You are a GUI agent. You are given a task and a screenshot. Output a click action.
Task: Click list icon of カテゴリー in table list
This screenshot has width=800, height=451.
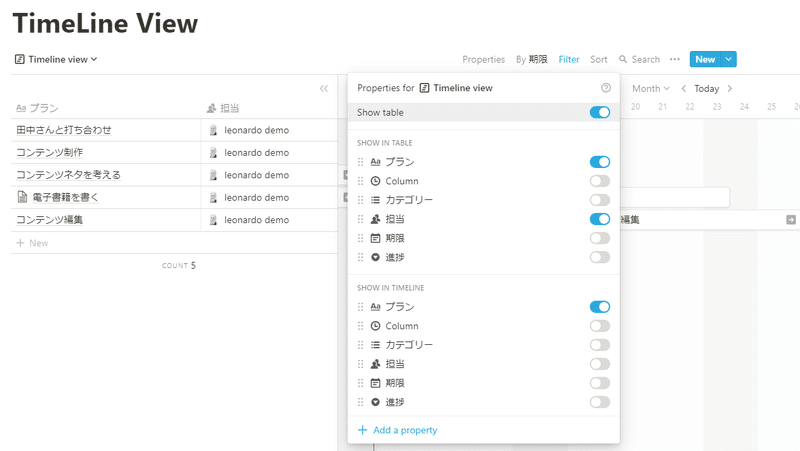(x=376, y=200)
